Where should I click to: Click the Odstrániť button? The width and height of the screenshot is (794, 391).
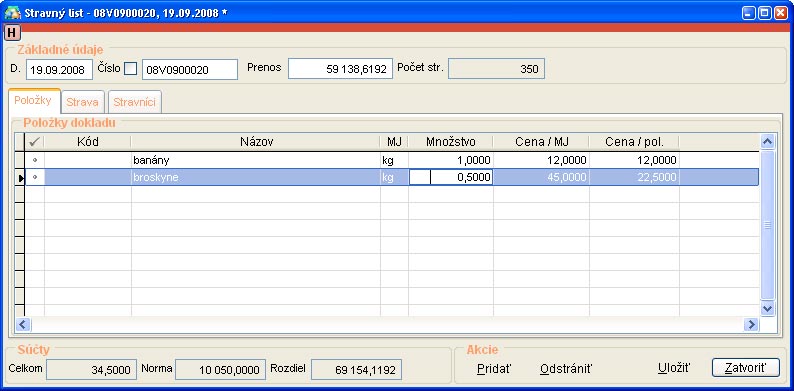tap(566, 368)
